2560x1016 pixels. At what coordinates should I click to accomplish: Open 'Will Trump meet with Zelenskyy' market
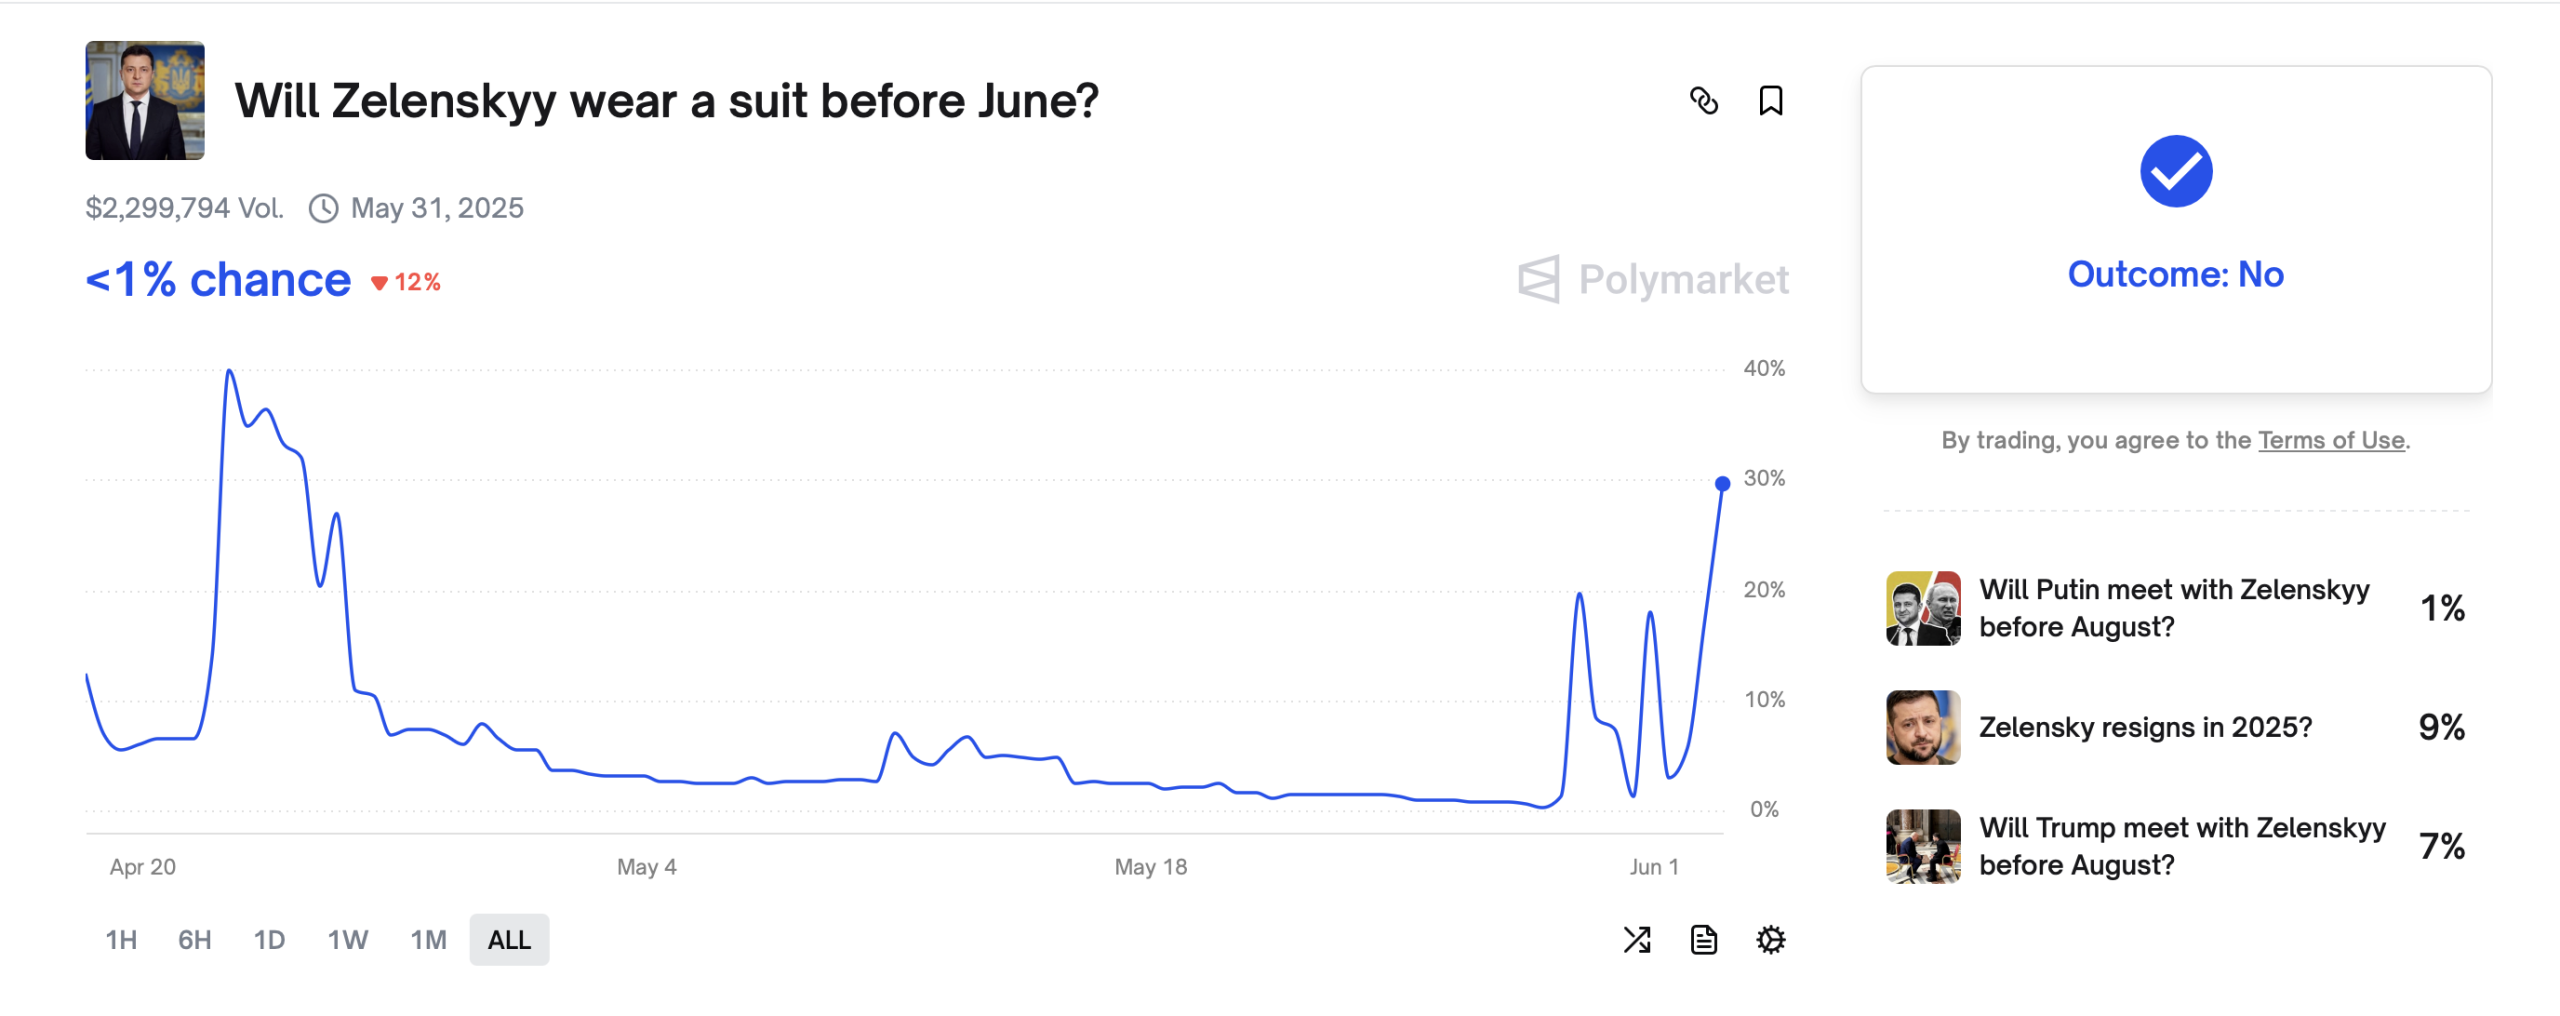(2176, 846)
